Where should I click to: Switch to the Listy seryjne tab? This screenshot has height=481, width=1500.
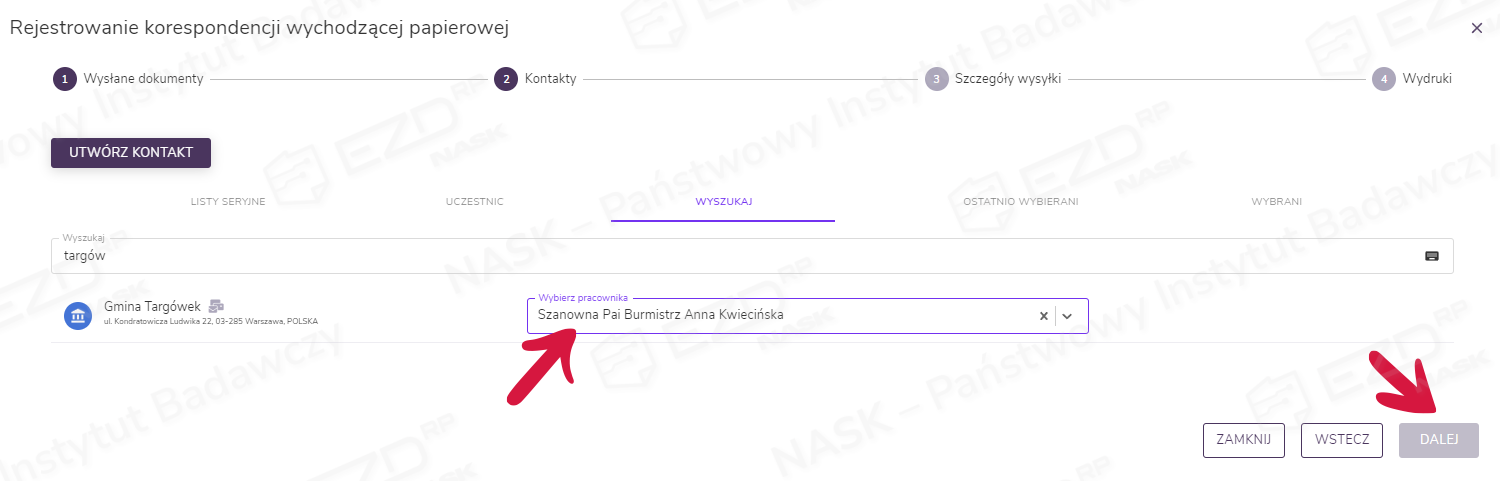[x=228, y=202]
